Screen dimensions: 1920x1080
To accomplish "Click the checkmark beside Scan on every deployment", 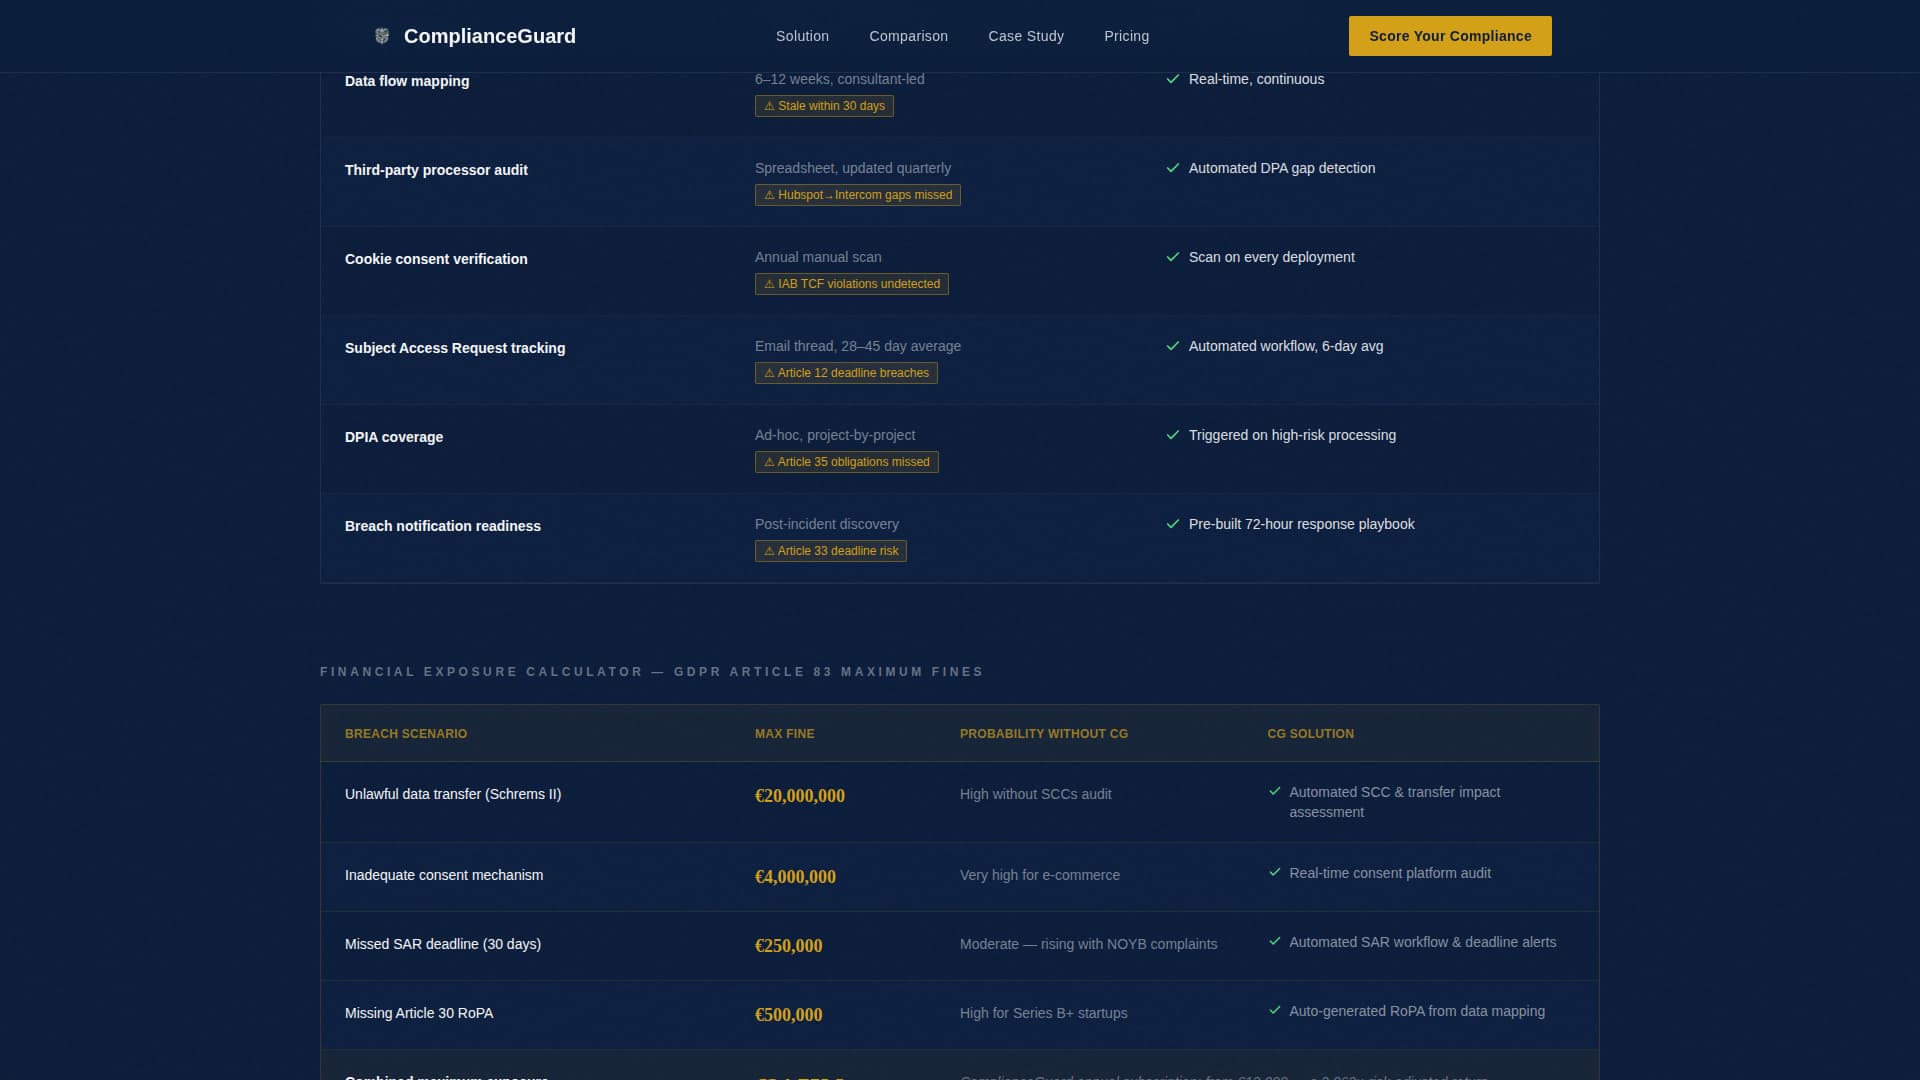I will tap(1172, 258).
